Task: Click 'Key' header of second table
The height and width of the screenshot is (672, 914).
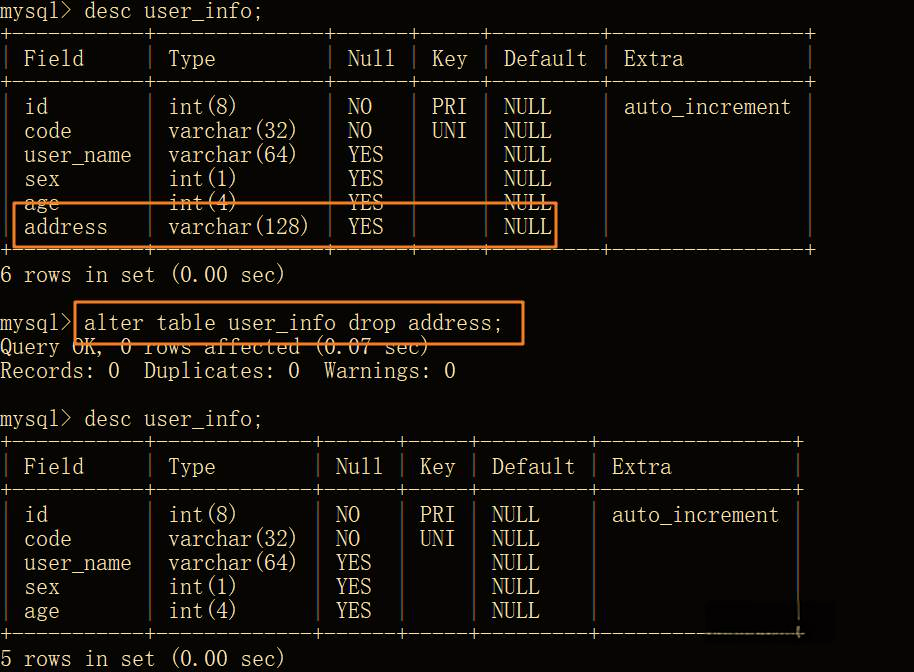Action: (437, 467)
